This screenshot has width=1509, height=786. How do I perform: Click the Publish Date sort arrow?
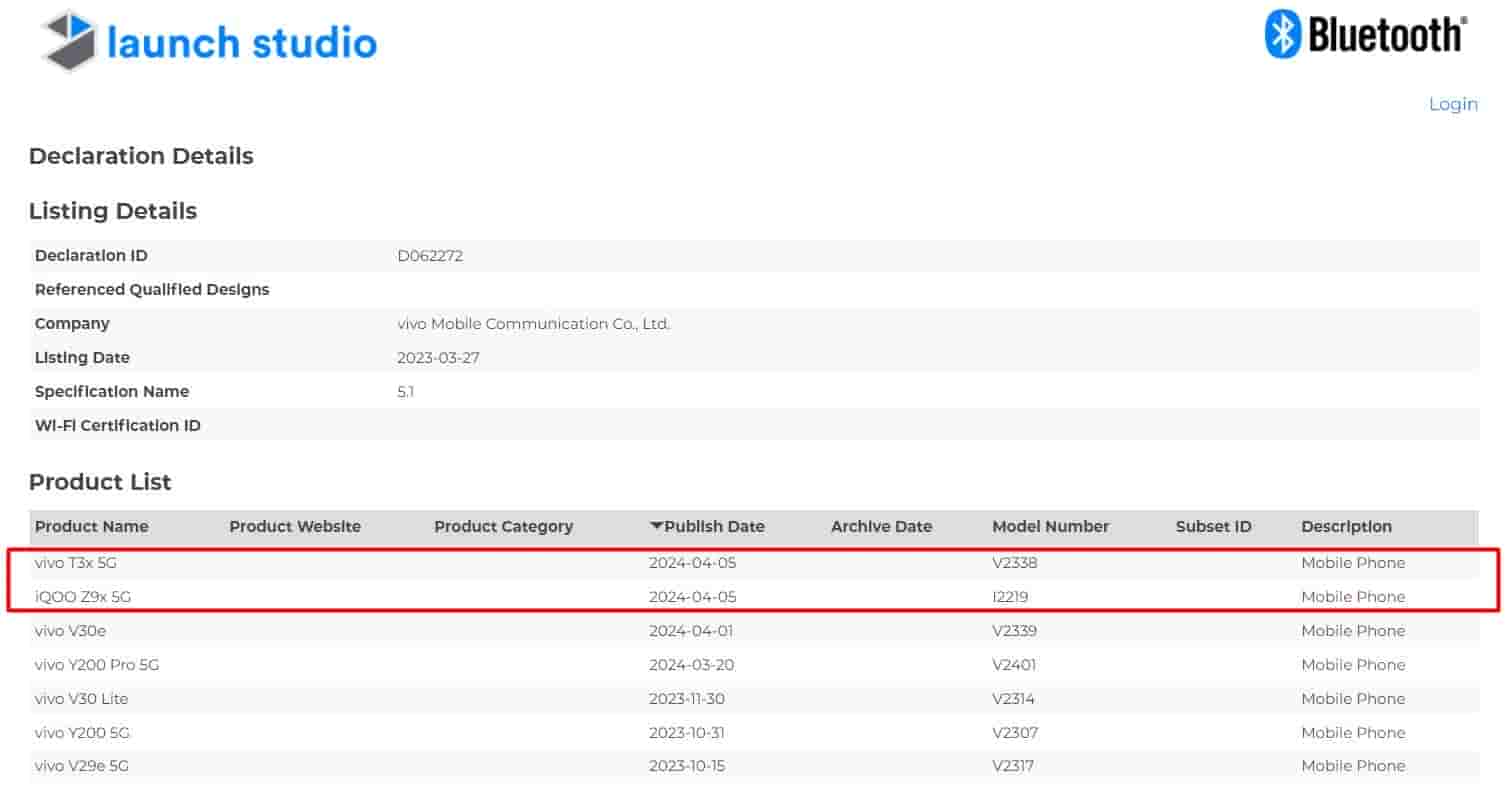656,526
